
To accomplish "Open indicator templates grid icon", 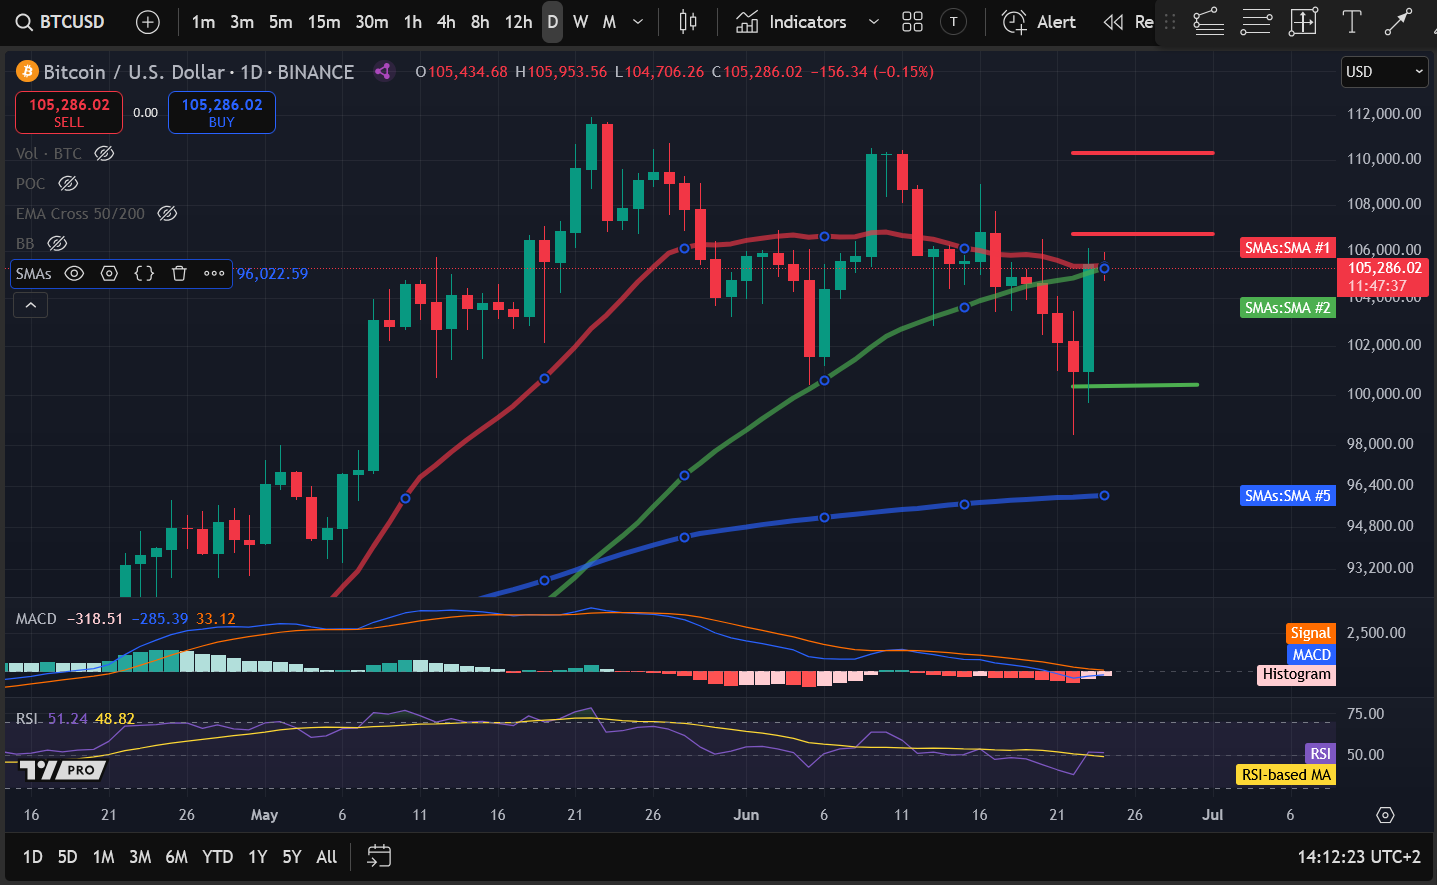I will (912, 22).
